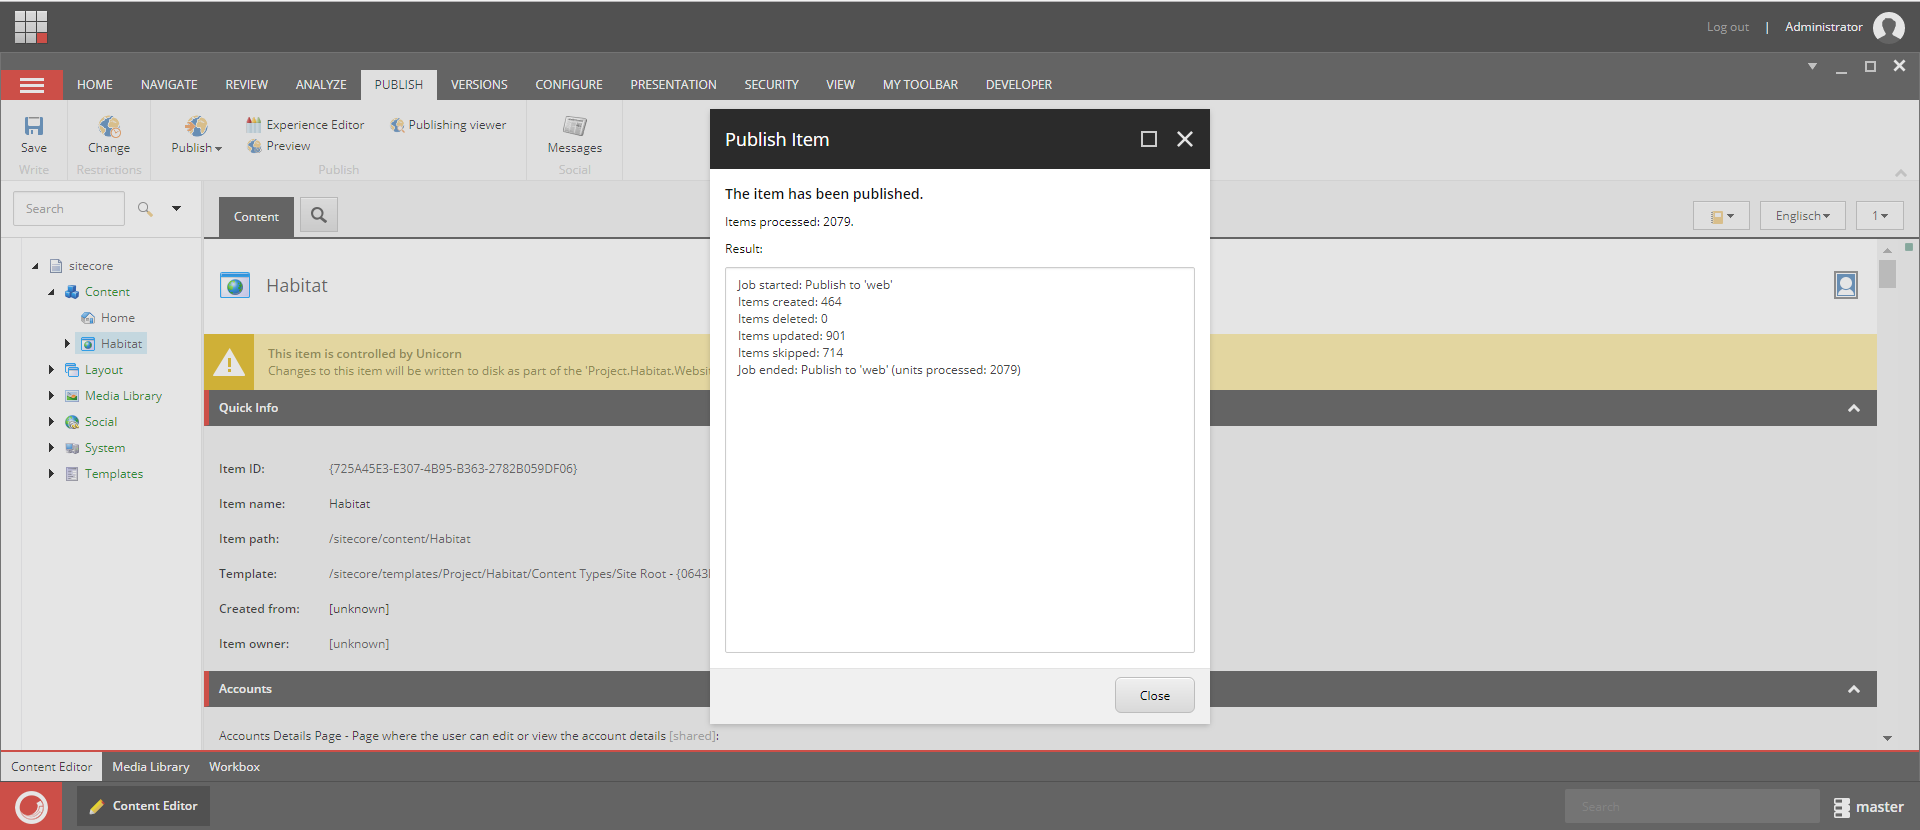This screenshot has height=830, width=1920.
Task: Click the magnifier search tab beside Content
Action: [319, 215]
